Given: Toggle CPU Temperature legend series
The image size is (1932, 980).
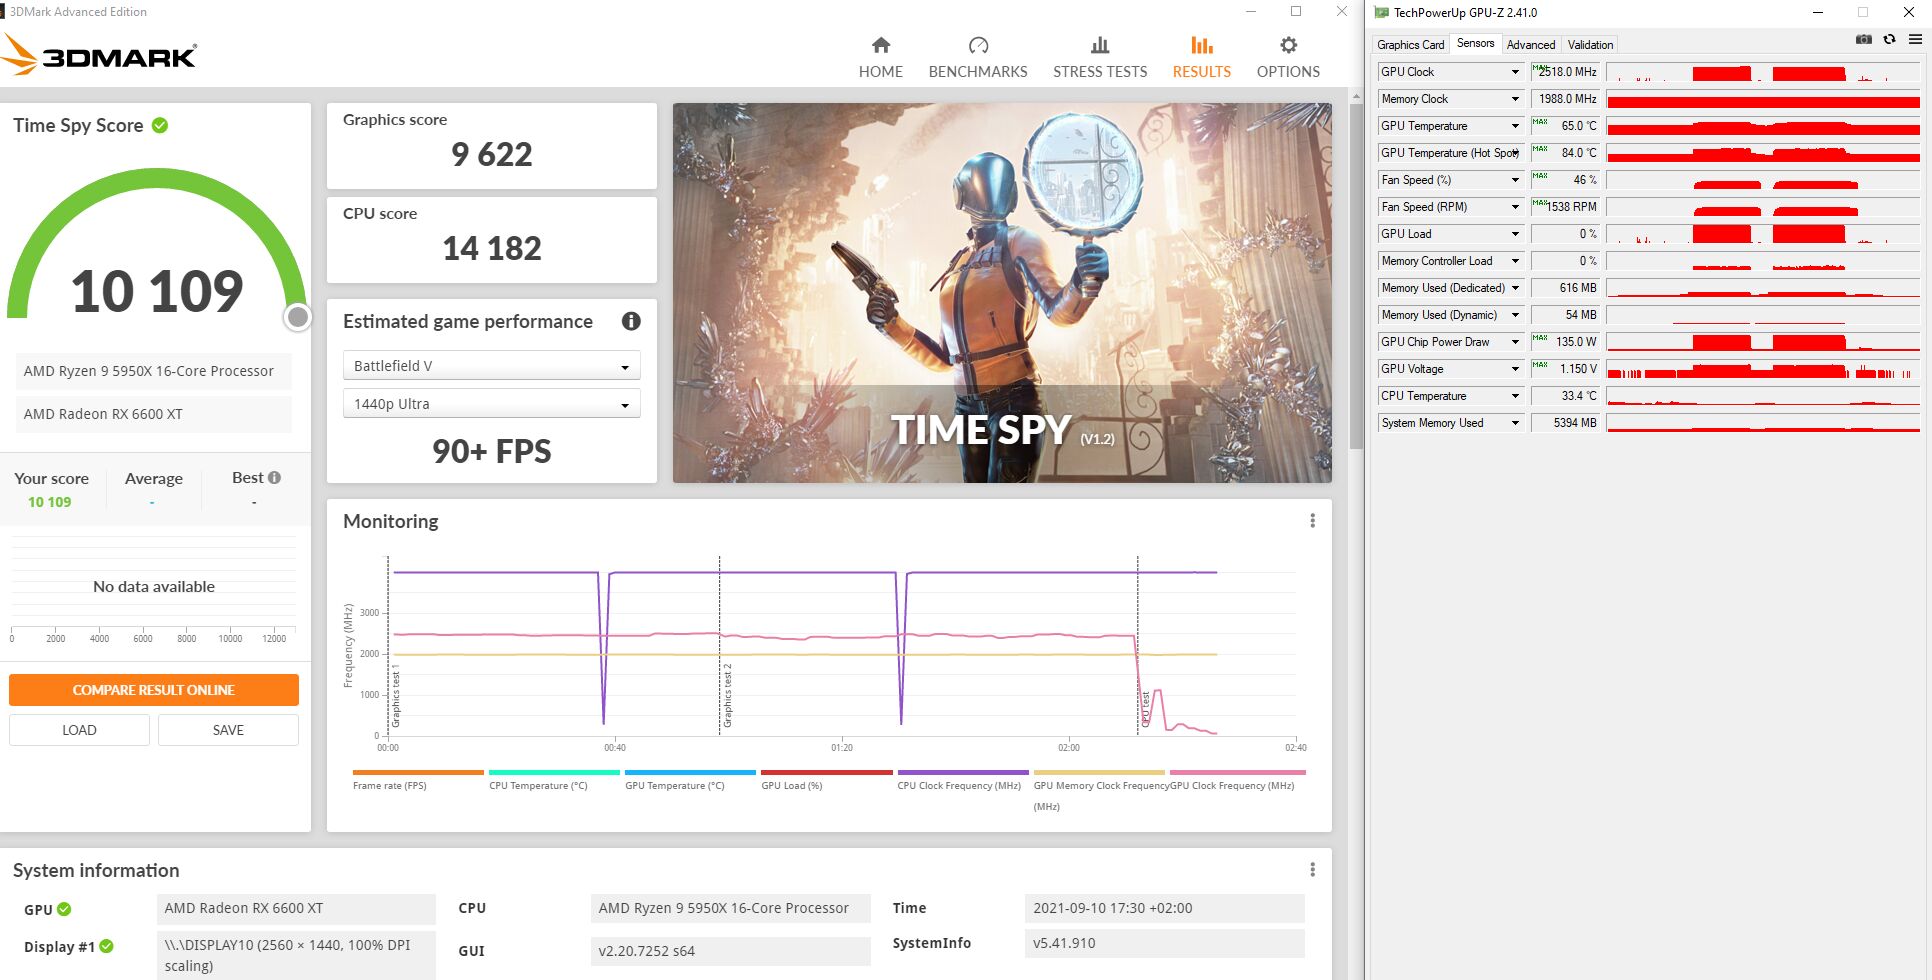Looking at the screenshot, I should (553, 780).
